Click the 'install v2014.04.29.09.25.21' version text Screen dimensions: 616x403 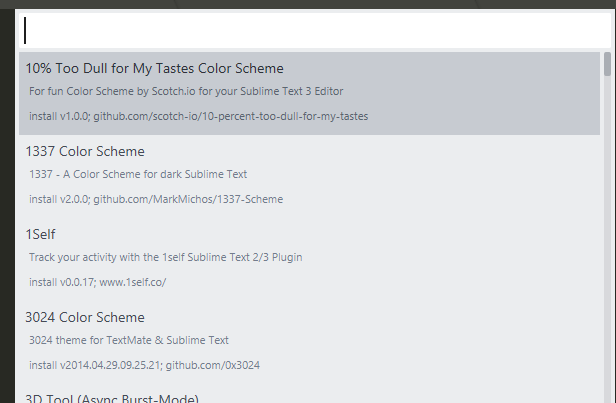94,365
